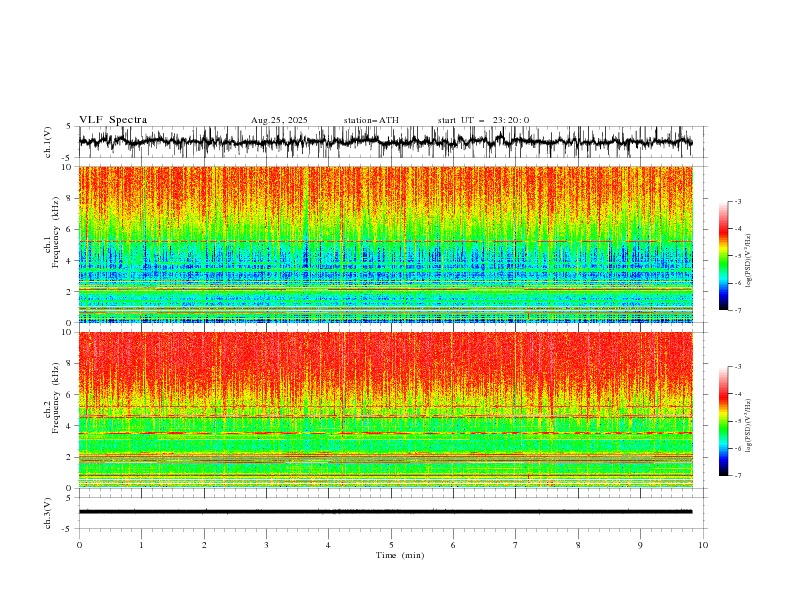Click inside the ch.1 spectrogram panel
Image resolution: width=792 pixels, height=612 pixels.
[385, 244]
